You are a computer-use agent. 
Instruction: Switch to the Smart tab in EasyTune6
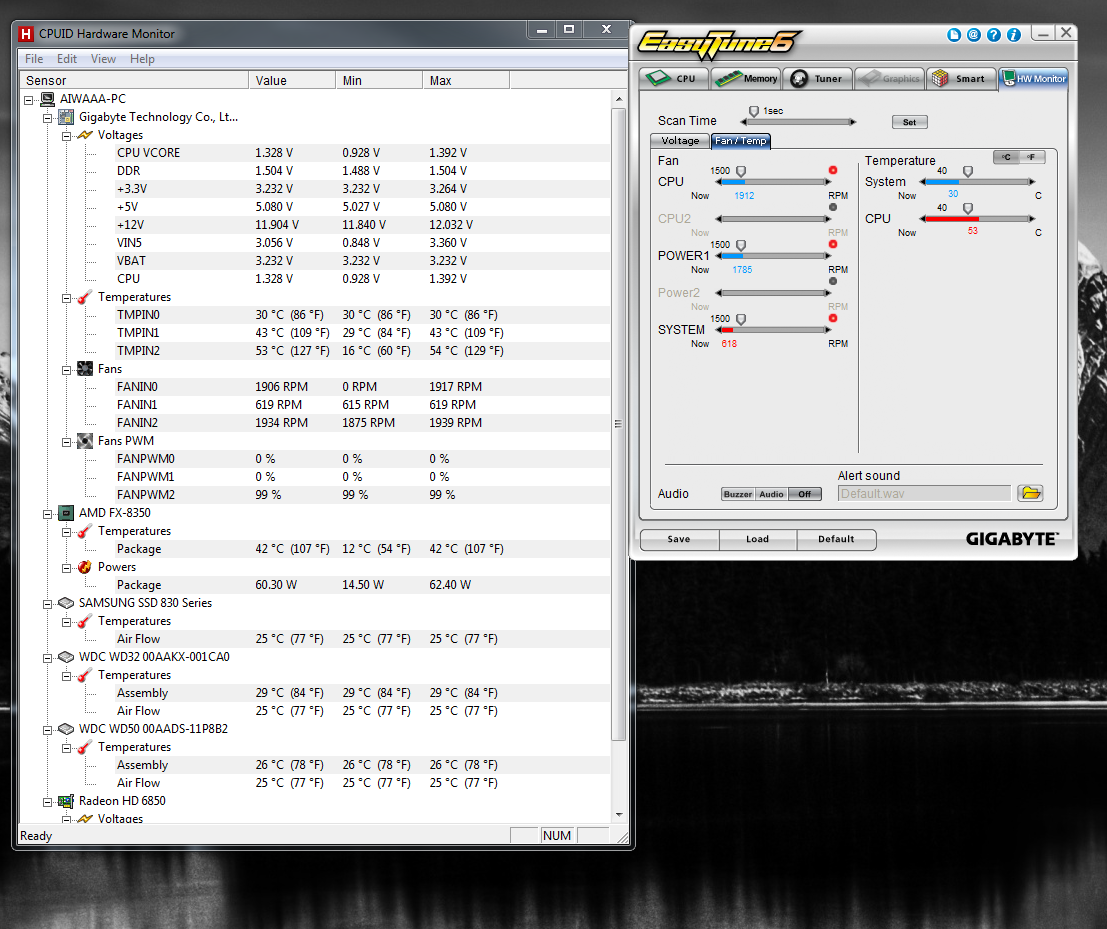960,78
